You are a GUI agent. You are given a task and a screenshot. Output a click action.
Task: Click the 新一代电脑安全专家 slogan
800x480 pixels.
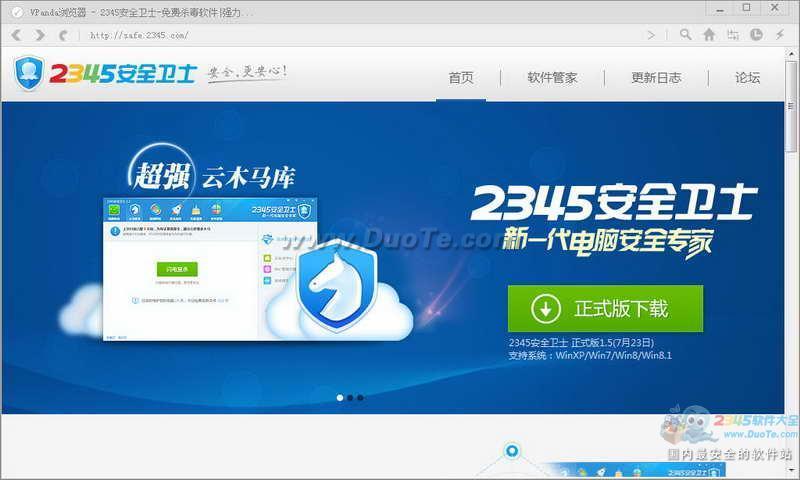[x=607, y=242]
